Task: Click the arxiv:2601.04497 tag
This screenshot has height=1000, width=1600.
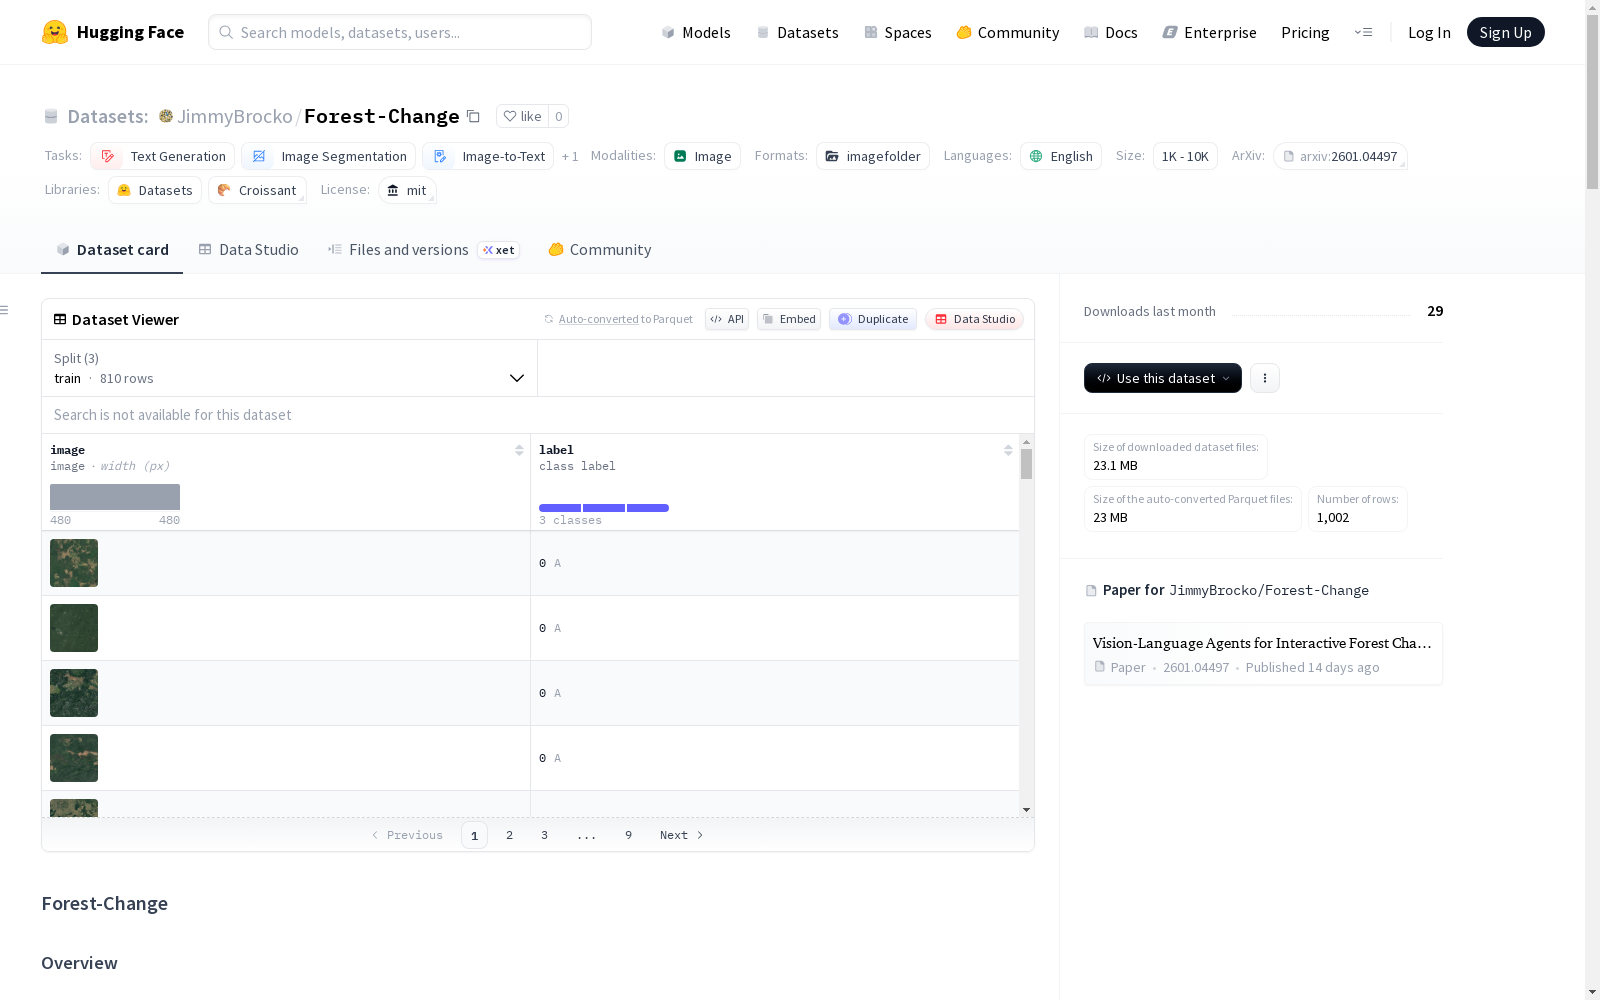Action: point(1340,156)
